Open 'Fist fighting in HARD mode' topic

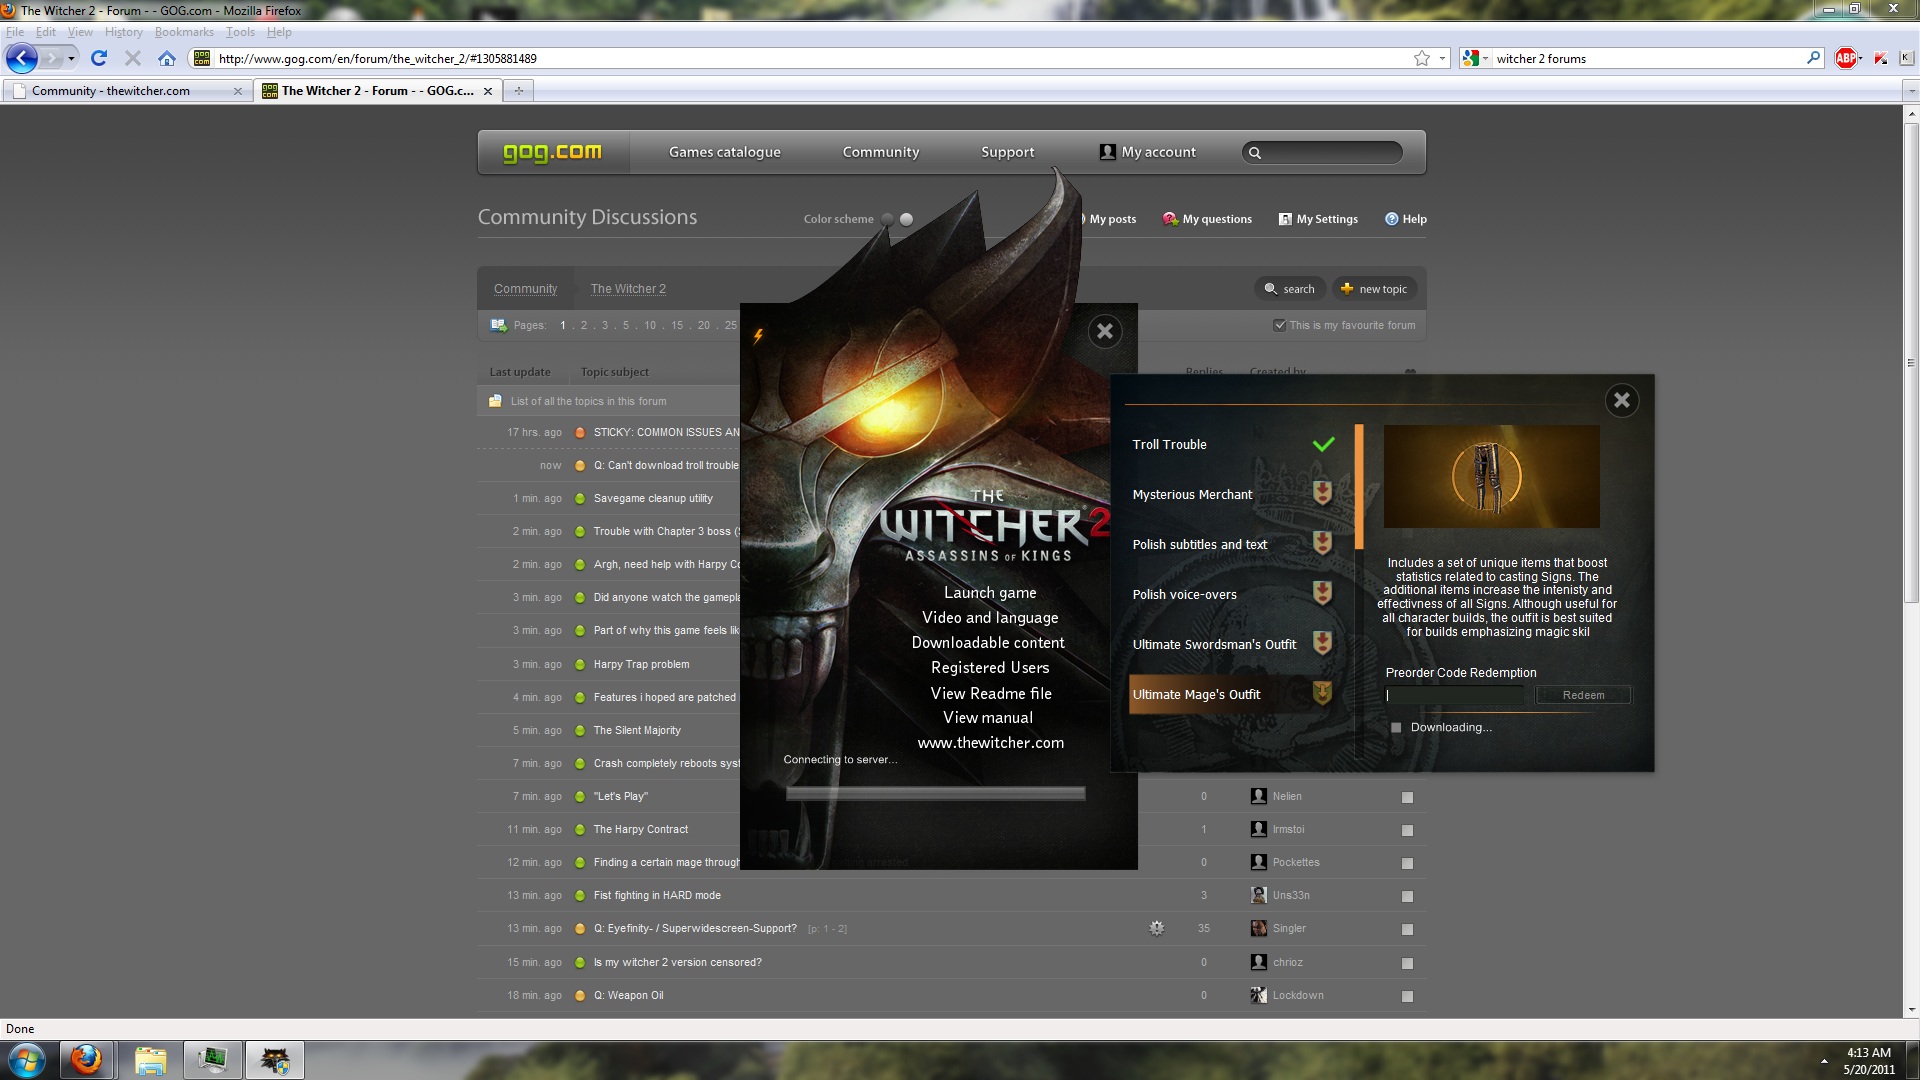coord(657,895)
